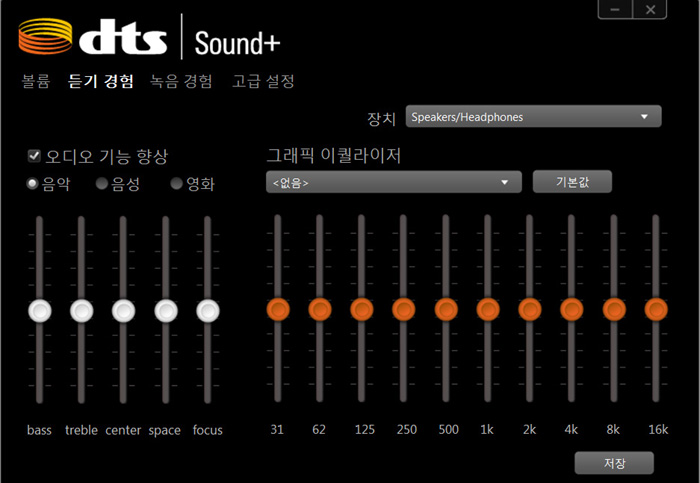This screenshot has height=483, width=700.
Task: Toggle the 오디오 기능 향상 checkbox
Action: click(x=34, y=156)
